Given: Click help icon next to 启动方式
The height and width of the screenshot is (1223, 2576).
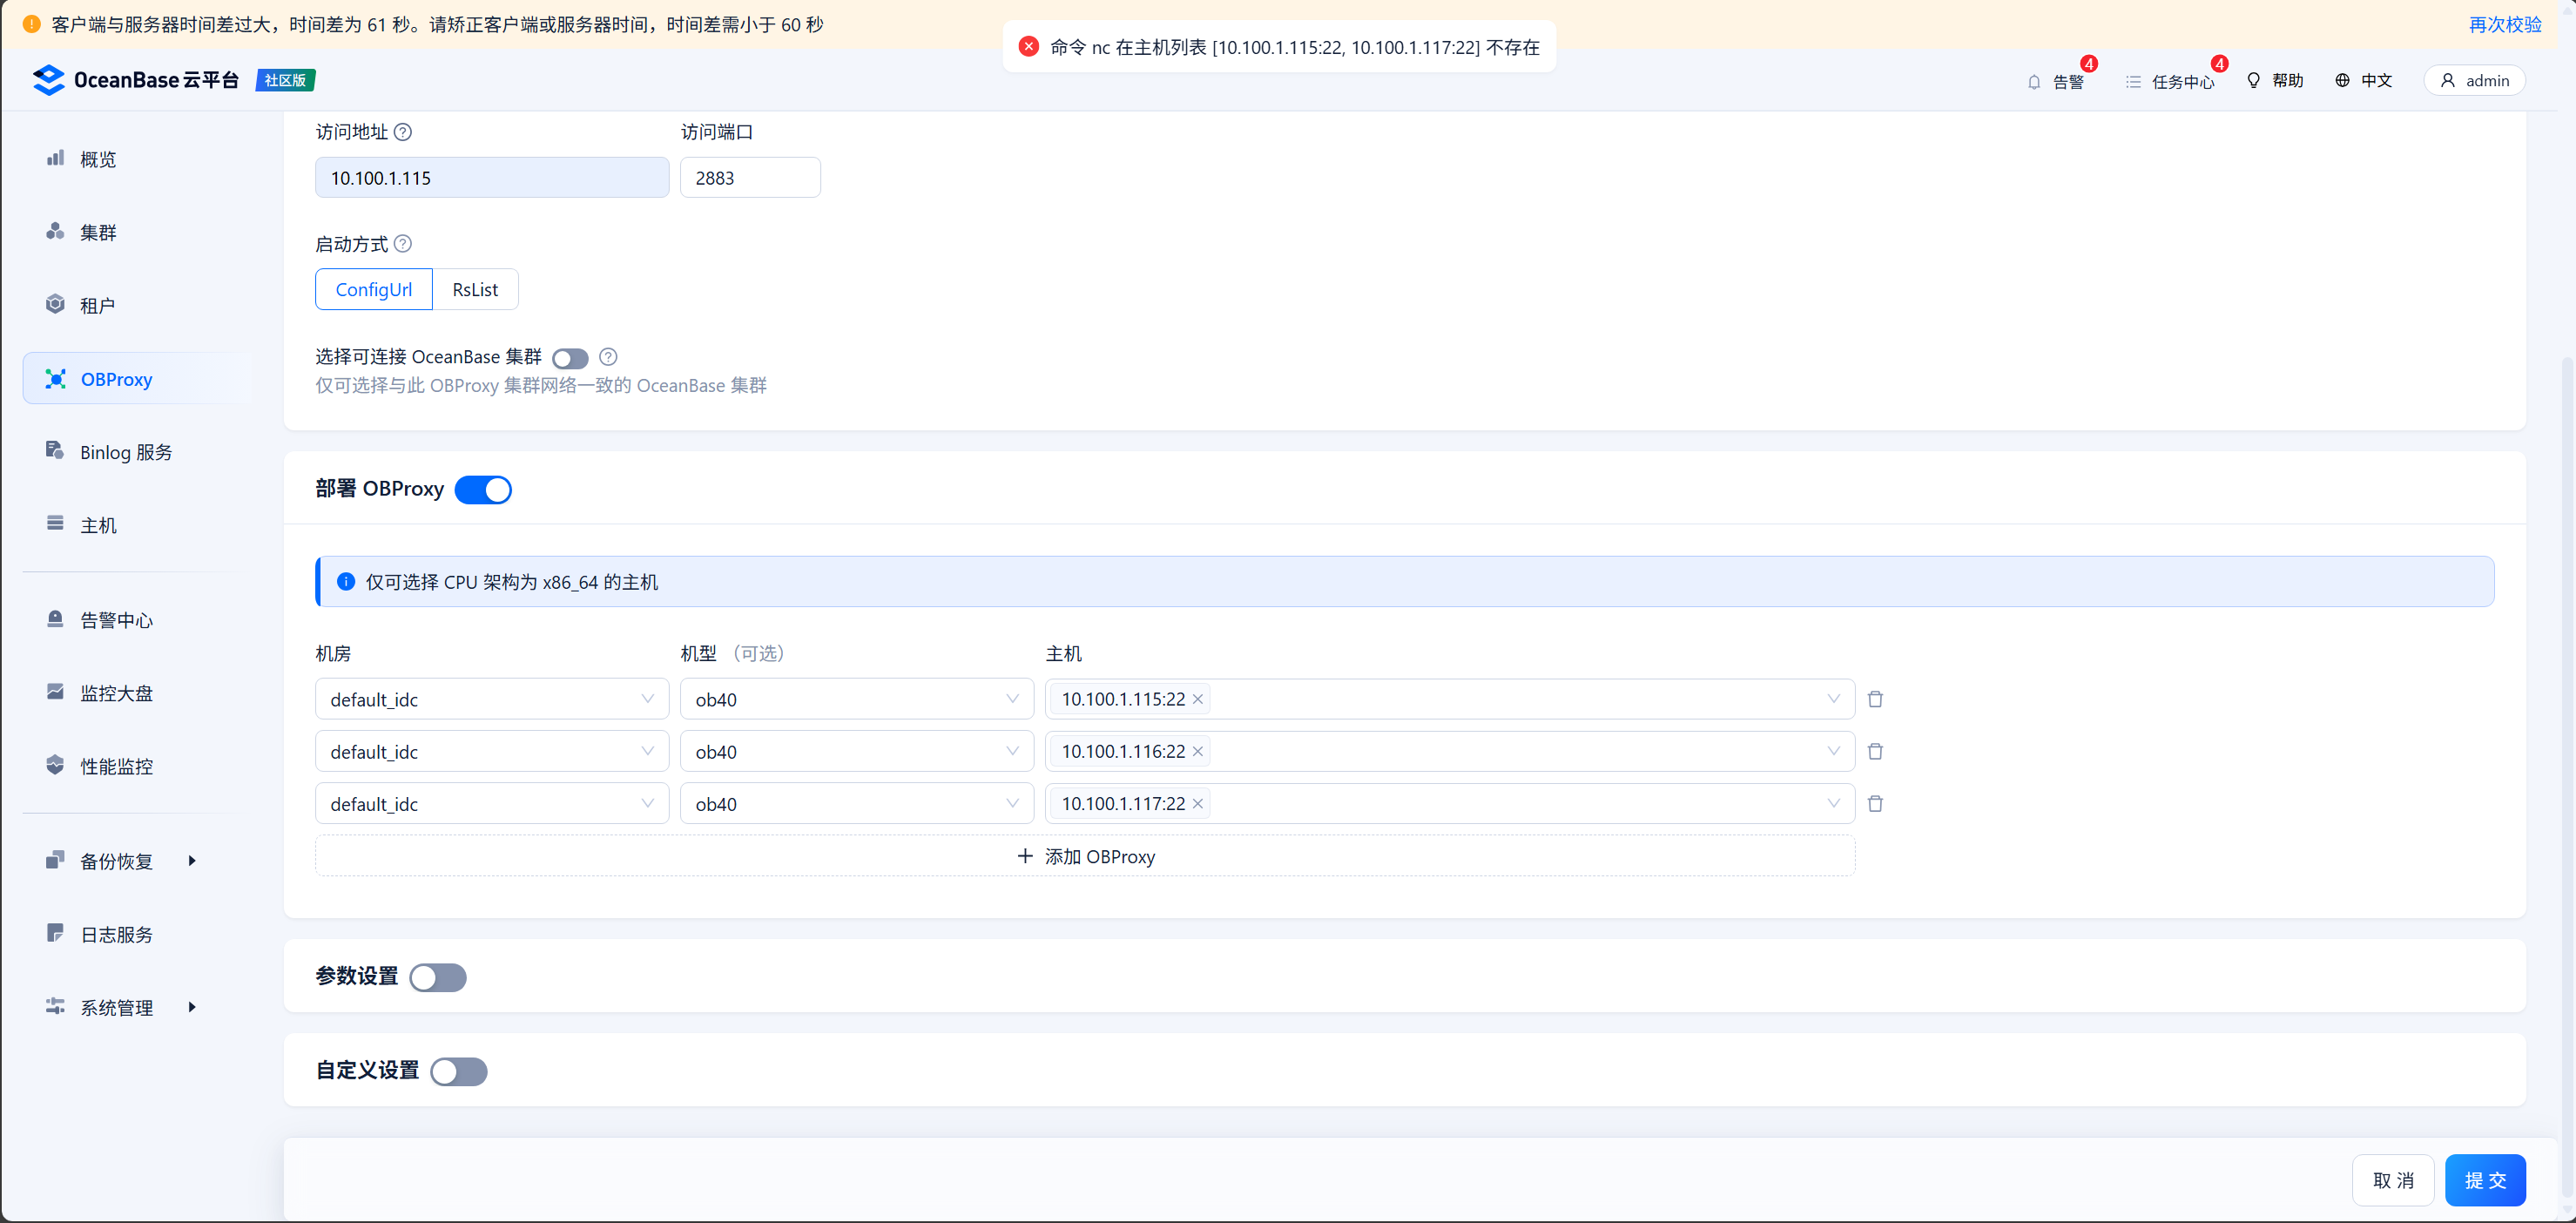Looking at the screenshot, I should pos(403,244).
